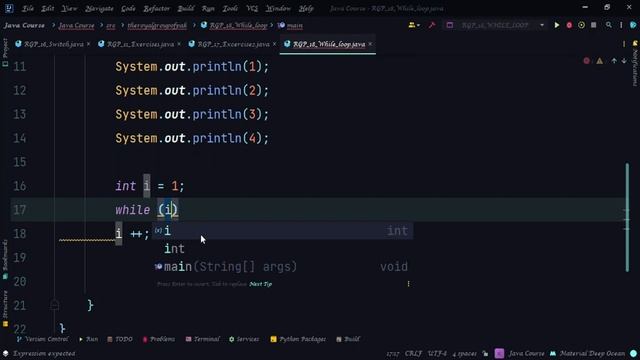The image size is (640, 360).
Task: Open Search Everywhere magnifier icon
Action: (x=609, y=25)
